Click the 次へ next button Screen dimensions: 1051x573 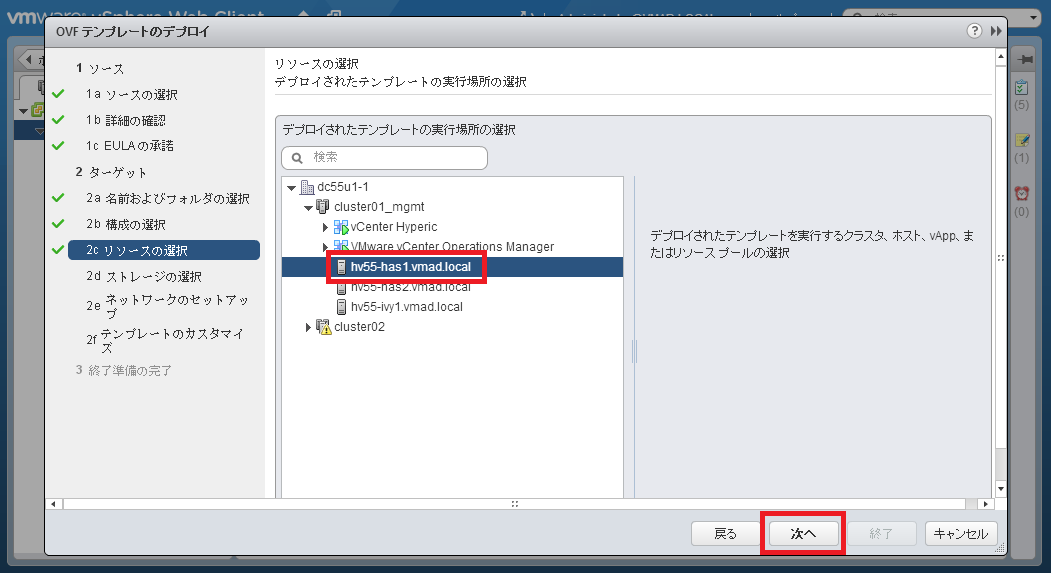coord(803,534)
